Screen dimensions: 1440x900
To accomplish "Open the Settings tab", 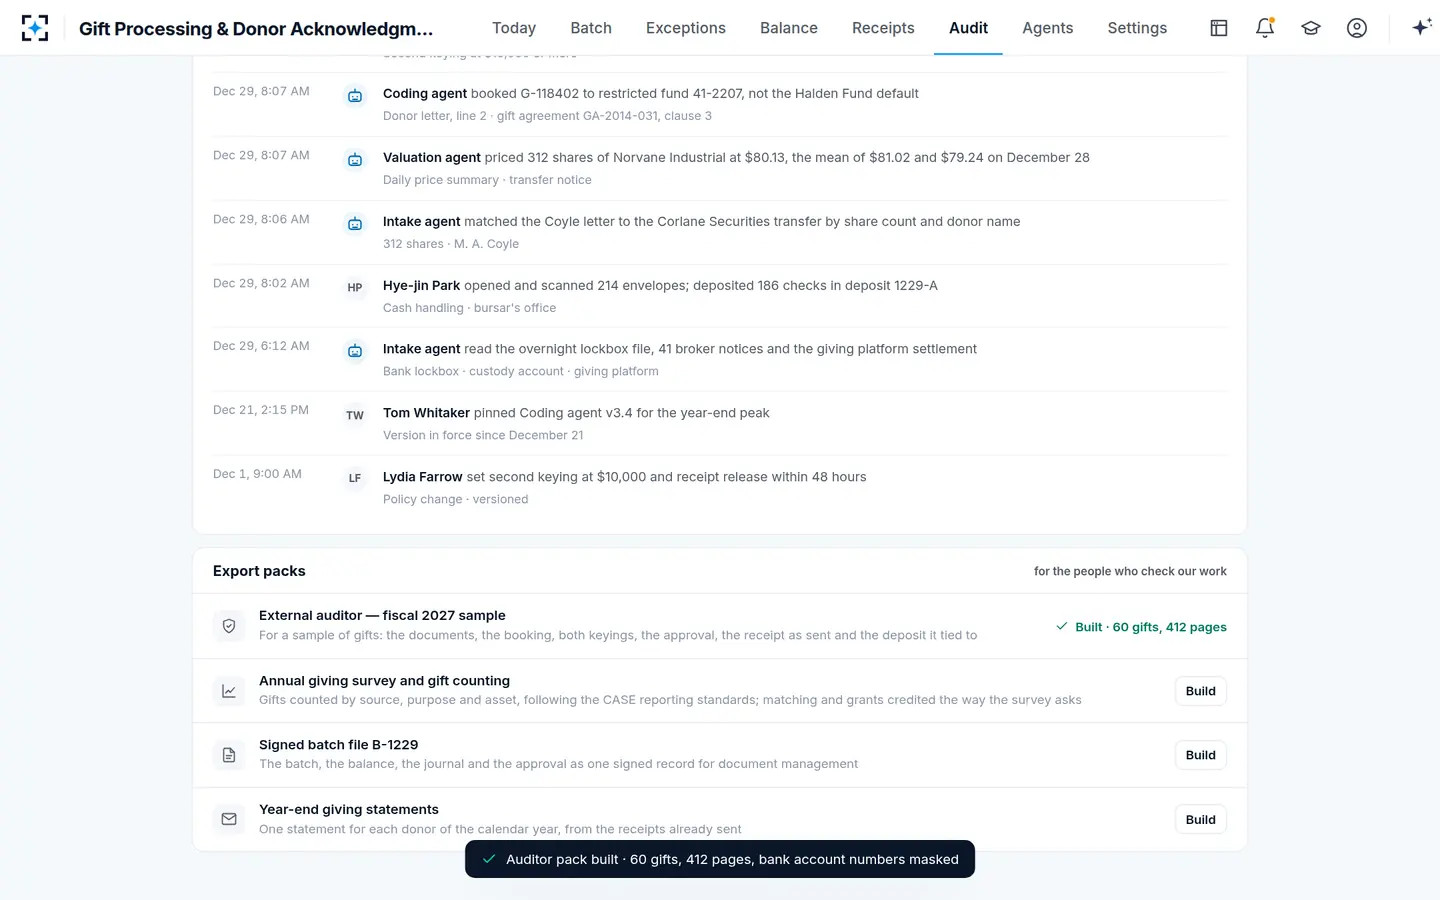I will point(1137,28).
